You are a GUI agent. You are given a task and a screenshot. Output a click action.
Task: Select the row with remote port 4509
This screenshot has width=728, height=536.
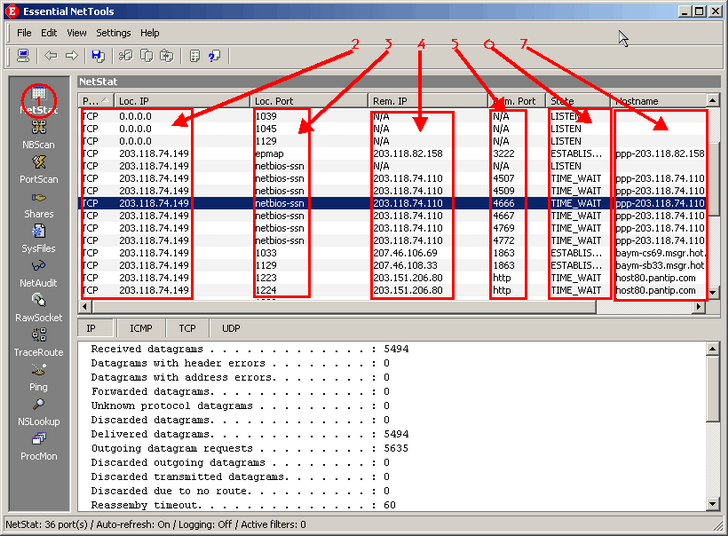393,191
